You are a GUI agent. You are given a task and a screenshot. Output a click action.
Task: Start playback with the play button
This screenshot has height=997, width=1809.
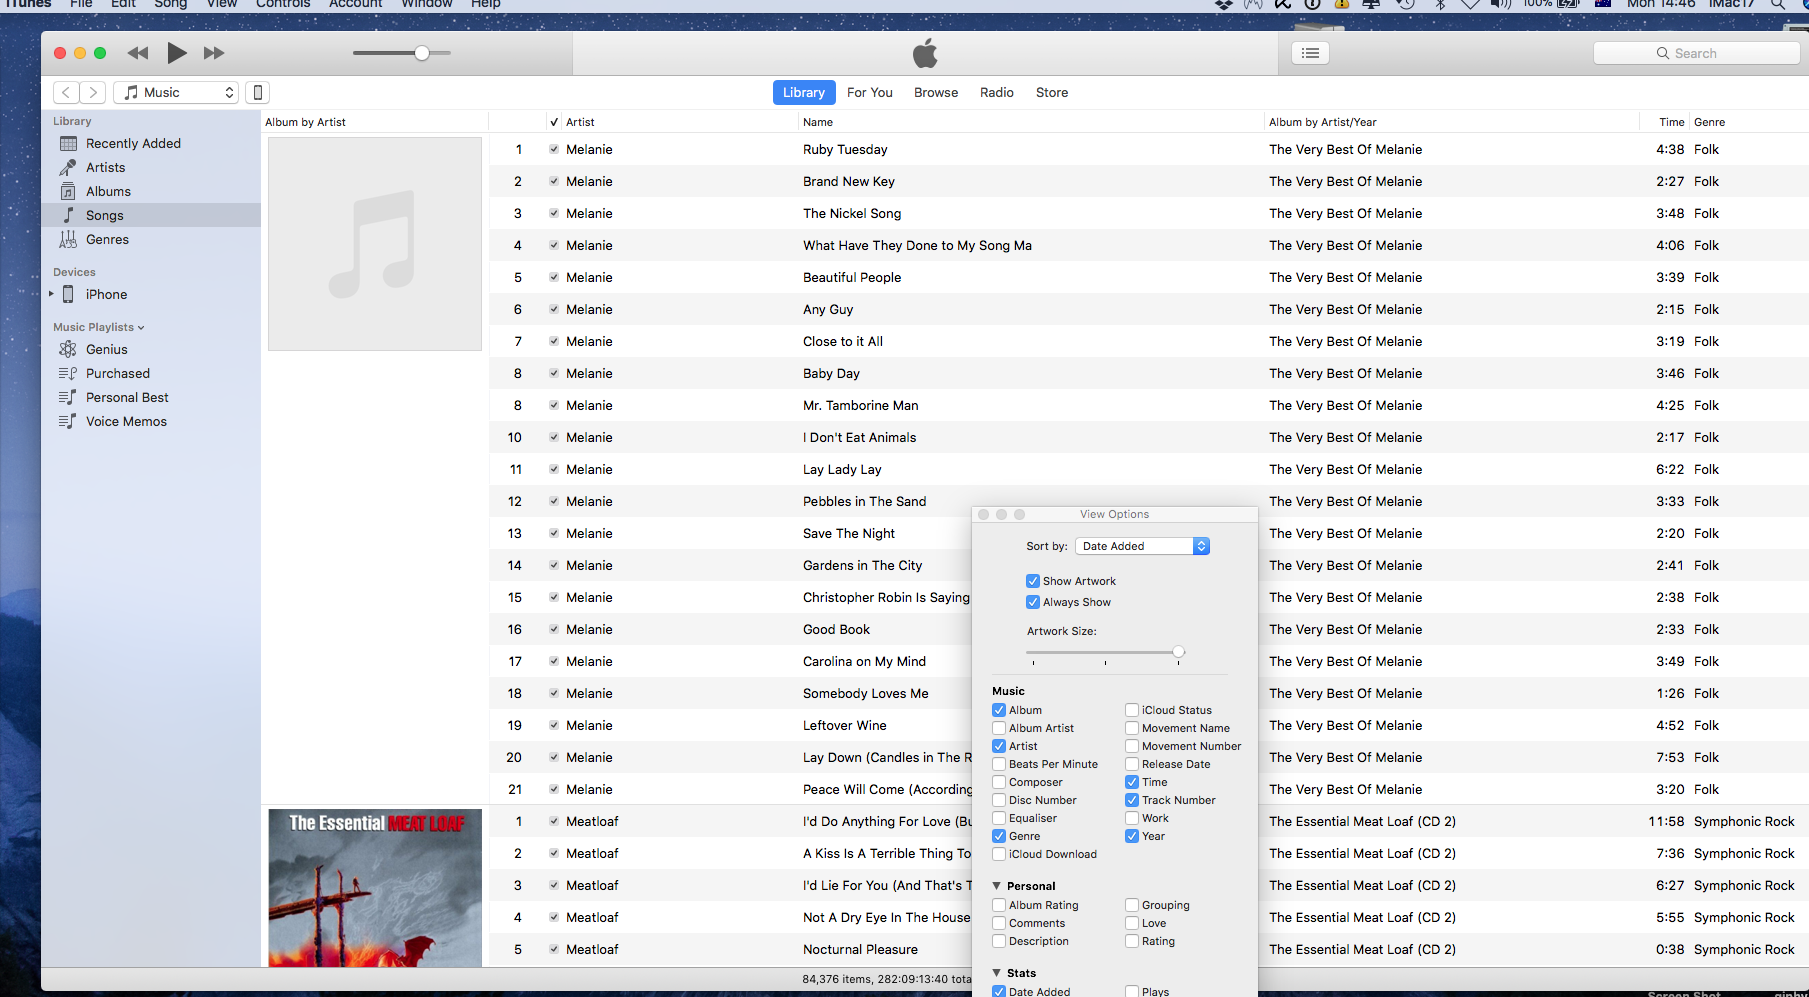[177, 53]
